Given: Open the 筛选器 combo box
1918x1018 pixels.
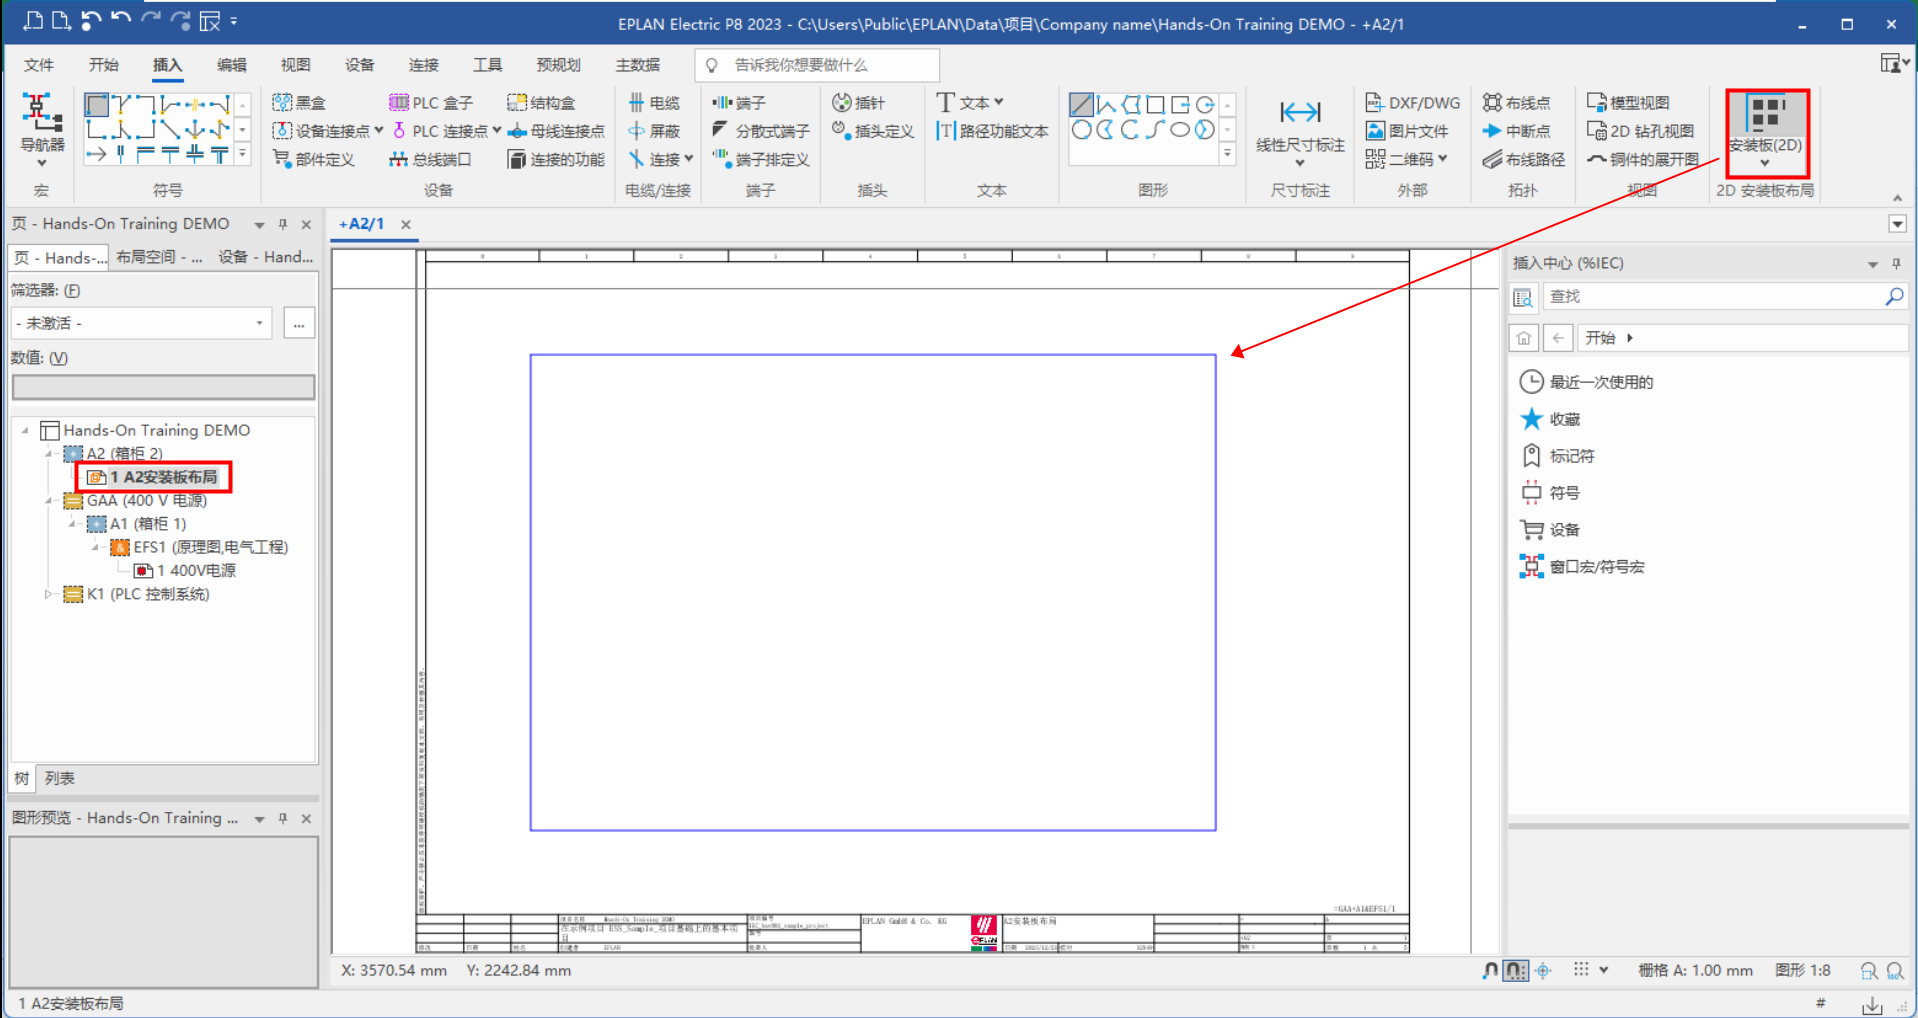Looking at the screenshot, I should point(141,323).
